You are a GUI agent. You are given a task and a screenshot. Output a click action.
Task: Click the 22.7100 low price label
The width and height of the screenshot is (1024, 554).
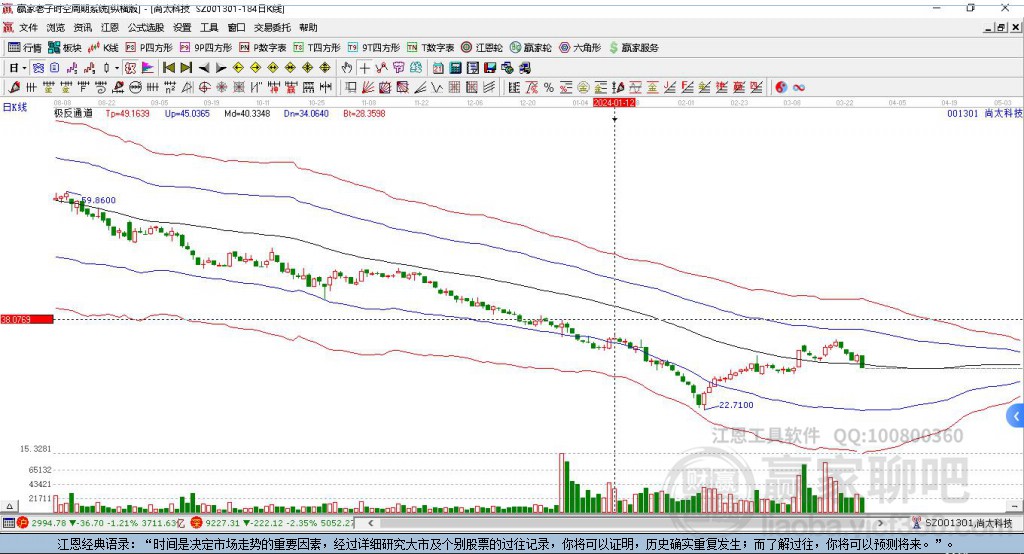[736, 405]
